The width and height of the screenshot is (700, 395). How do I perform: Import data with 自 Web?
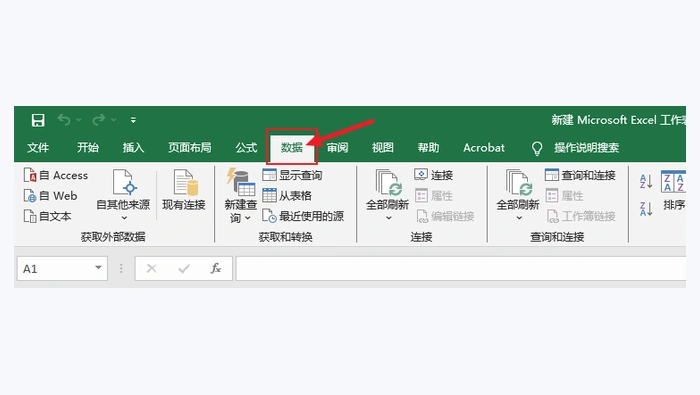[50, 196]
